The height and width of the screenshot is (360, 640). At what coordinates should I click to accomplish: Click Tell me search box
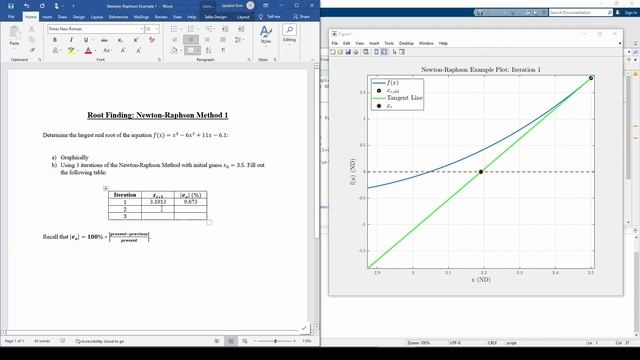[270, 17]
